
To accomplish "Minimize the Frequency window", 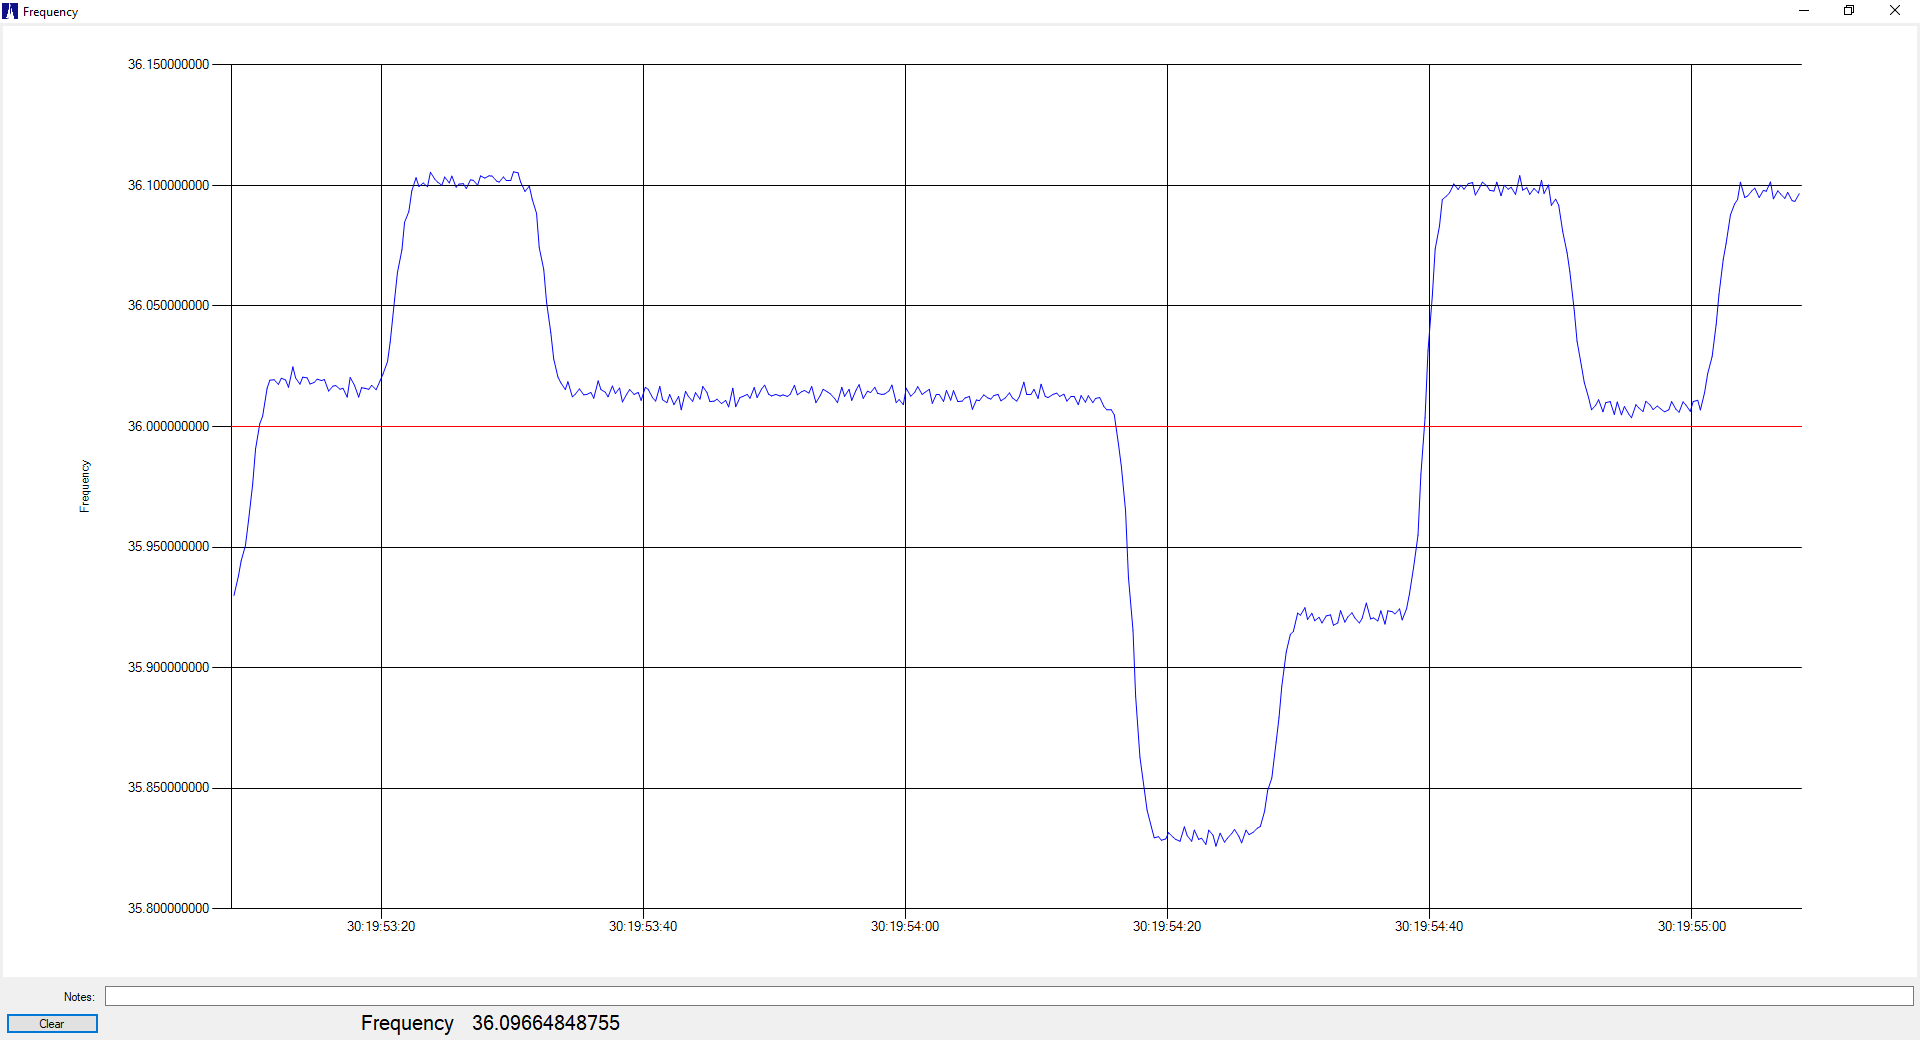I will pyautogui.click(x=1804, y=11).
